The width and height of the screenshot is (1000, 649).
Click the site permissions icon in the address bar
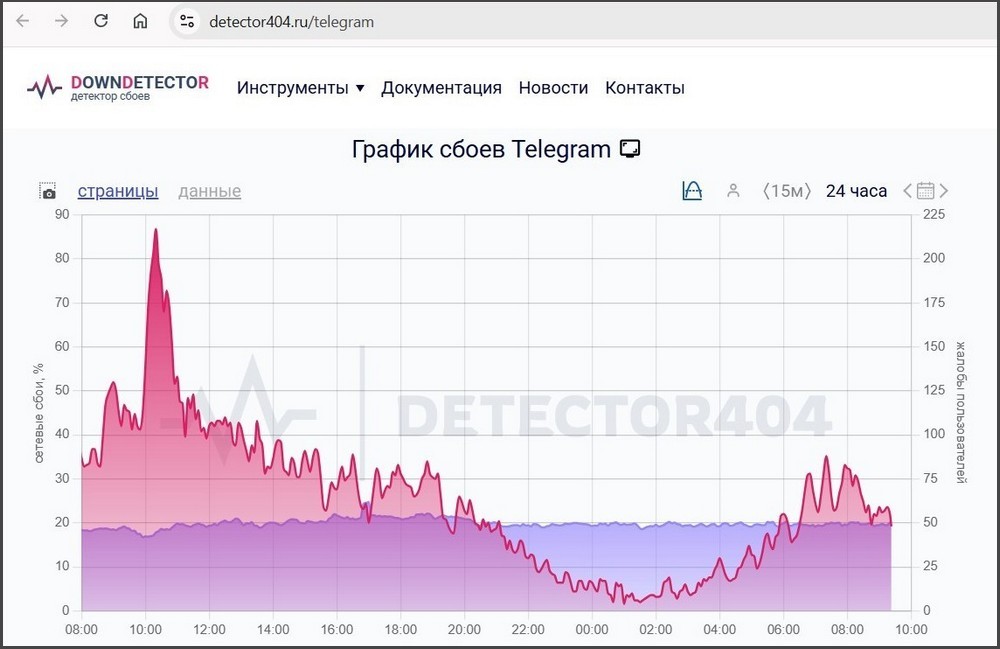point(186,21)
